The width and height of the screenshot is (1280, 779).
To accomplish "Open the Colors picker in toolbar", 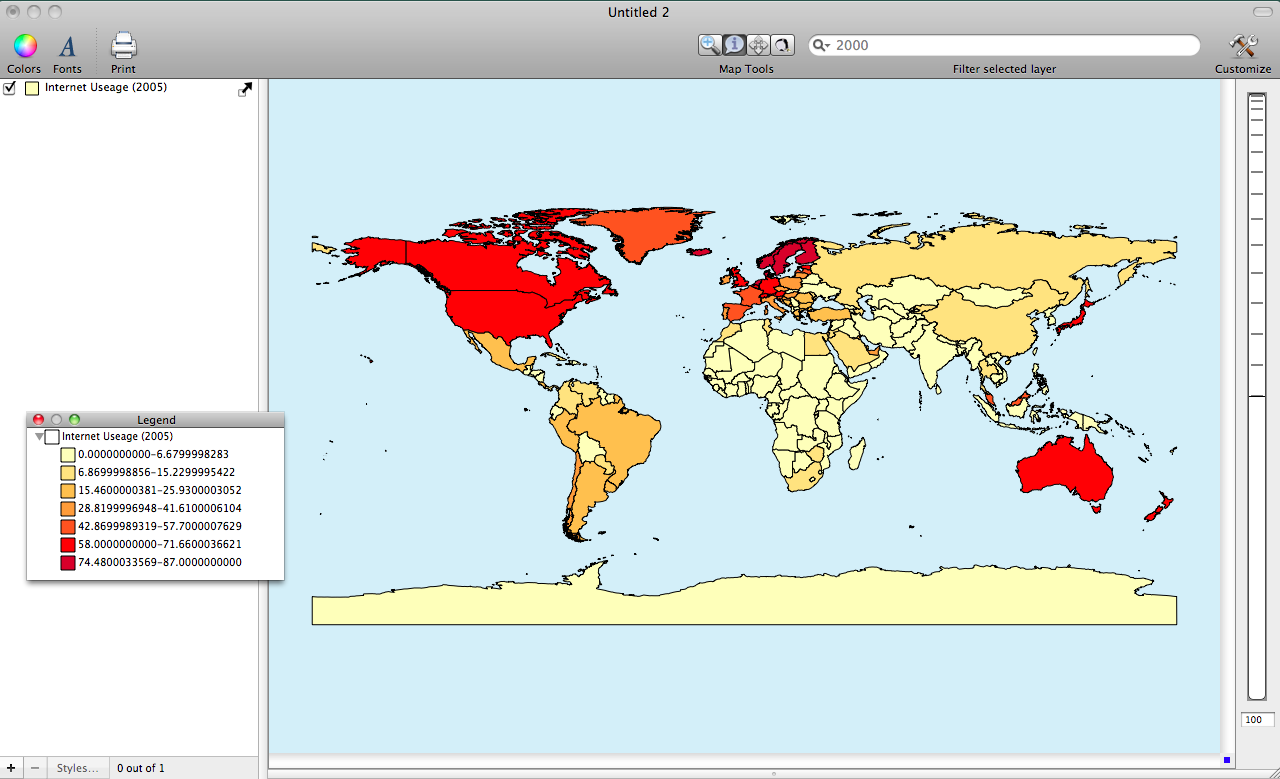I will (x=25, y=46).
